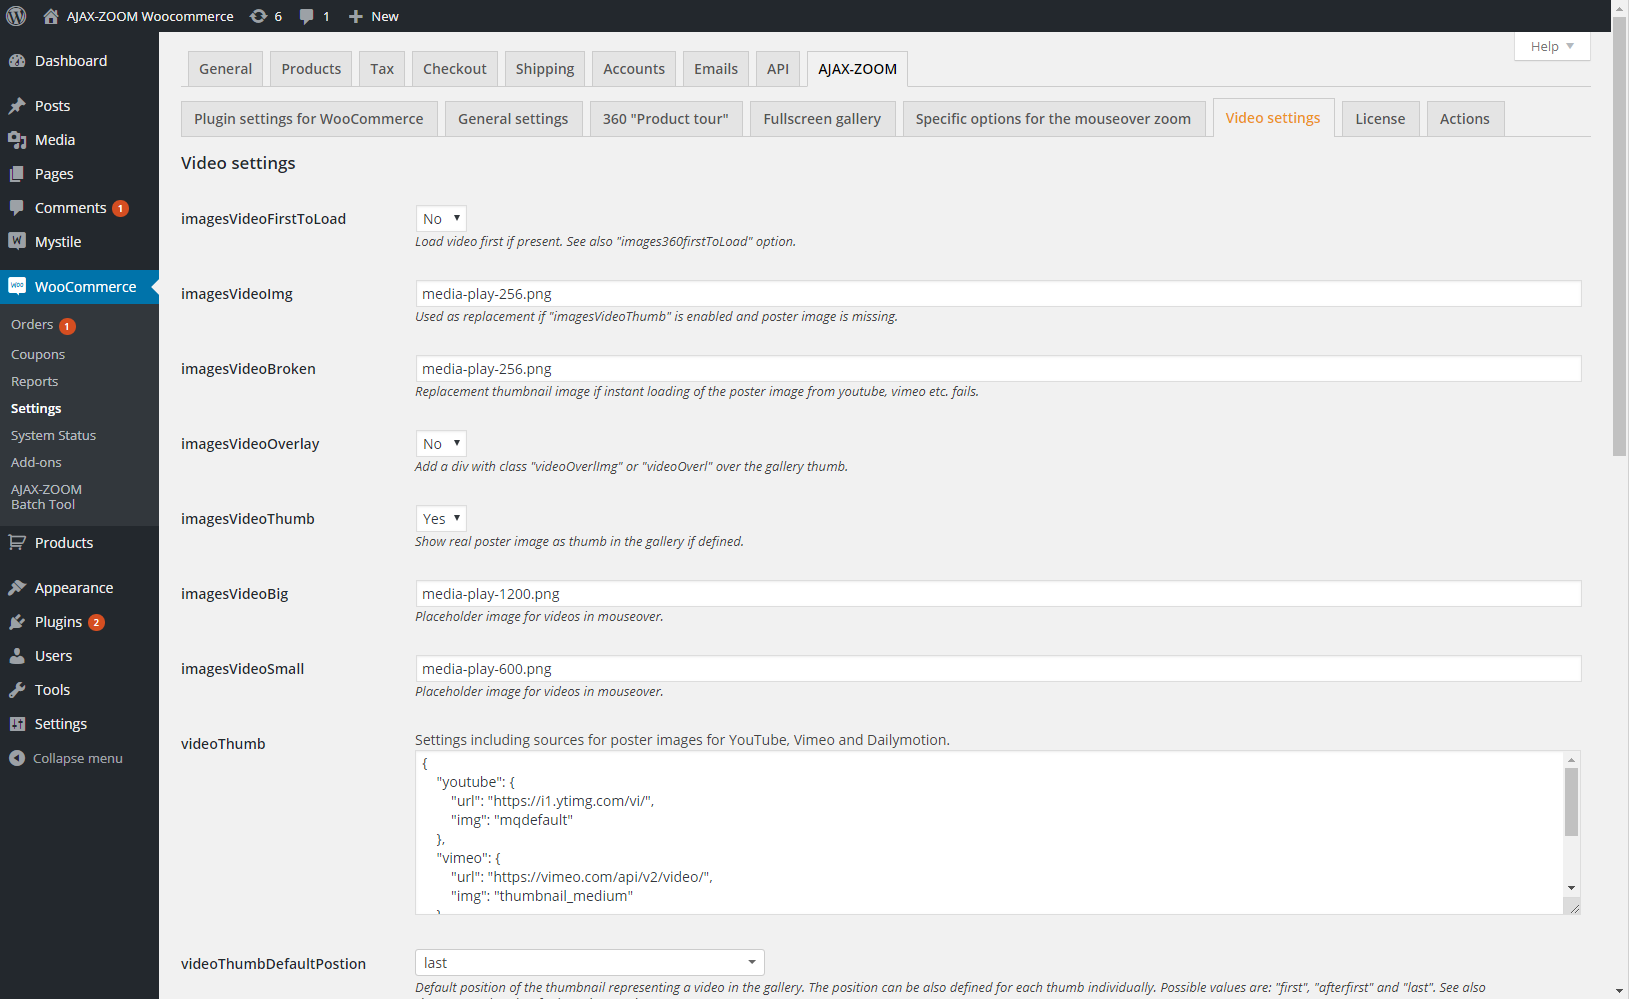
Task: Open General settings subtab
Action: pos(513,119)
